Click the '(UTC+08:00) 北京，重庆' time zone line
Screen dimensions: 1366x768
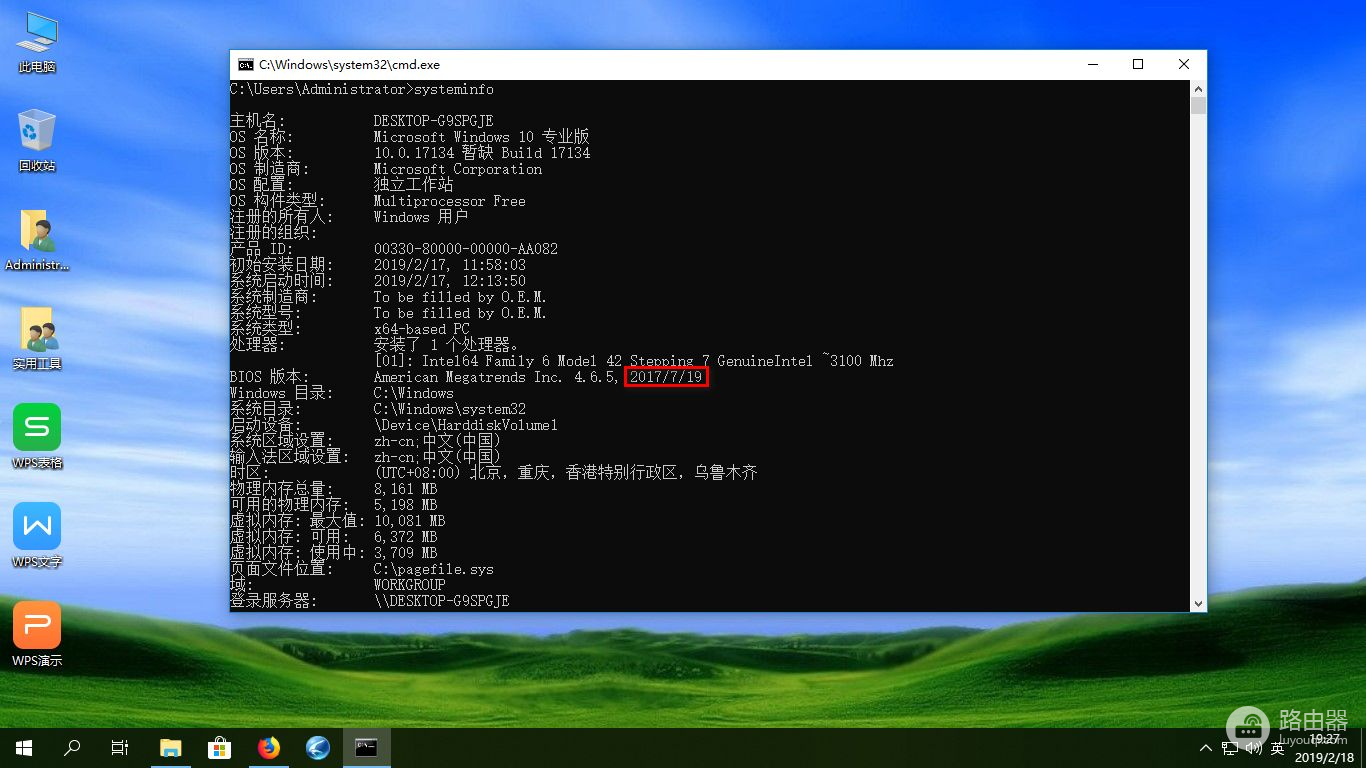click(565, 473)
